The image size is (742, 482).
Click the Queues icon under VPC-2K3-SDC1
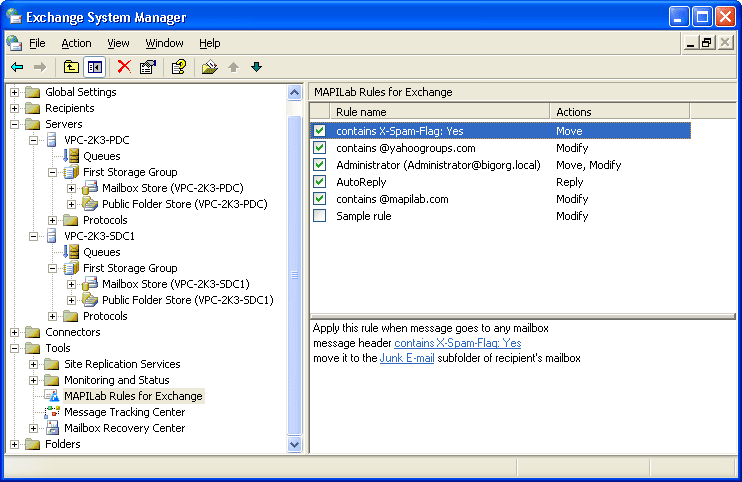point(71,252)
